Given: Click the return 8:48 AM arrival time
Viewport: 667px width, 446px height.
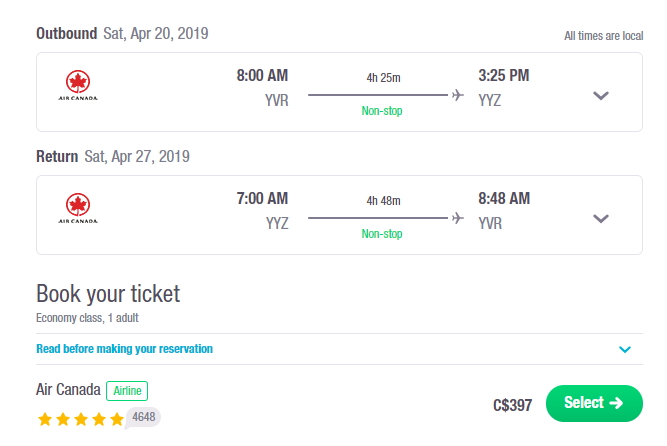Looking at the screenshot, I should [x=504, y=198].
